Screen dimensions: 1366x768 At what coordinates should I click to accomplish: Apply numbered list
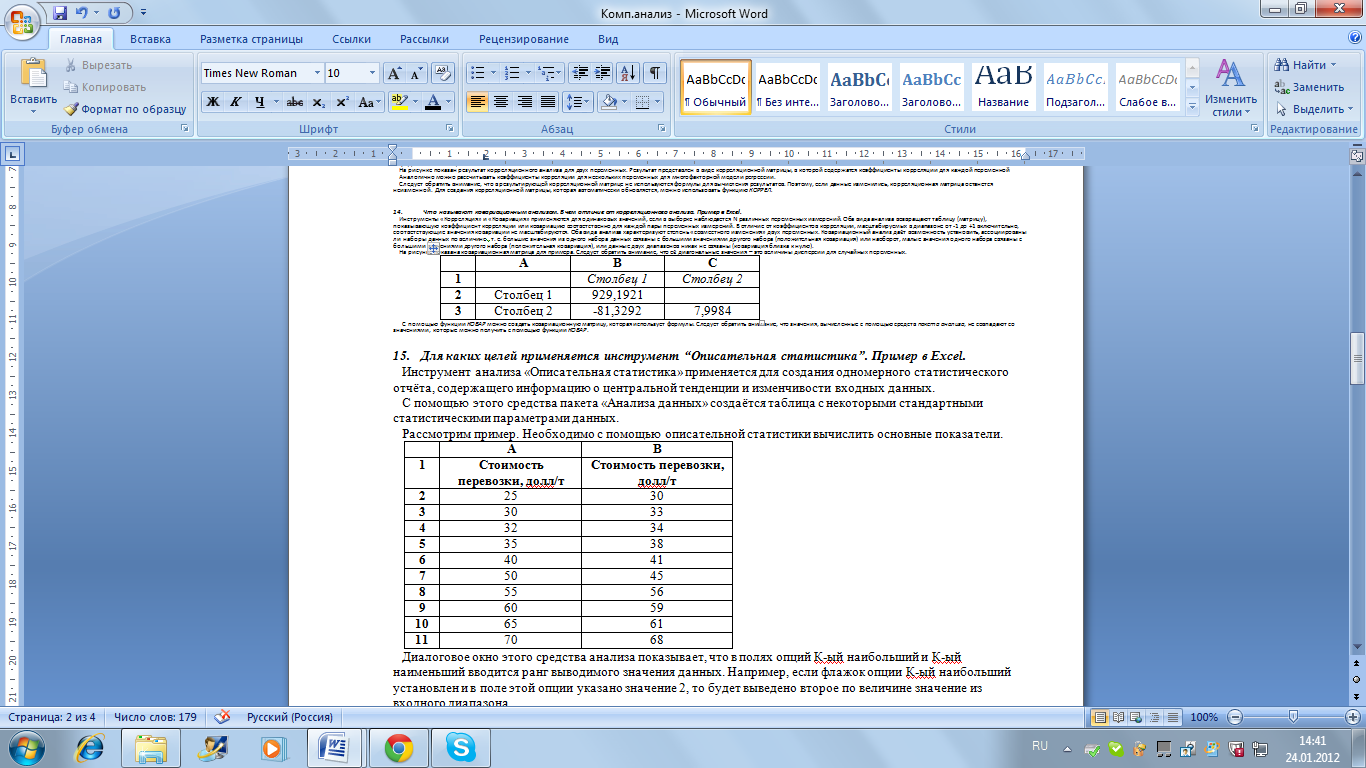(511, 73)
